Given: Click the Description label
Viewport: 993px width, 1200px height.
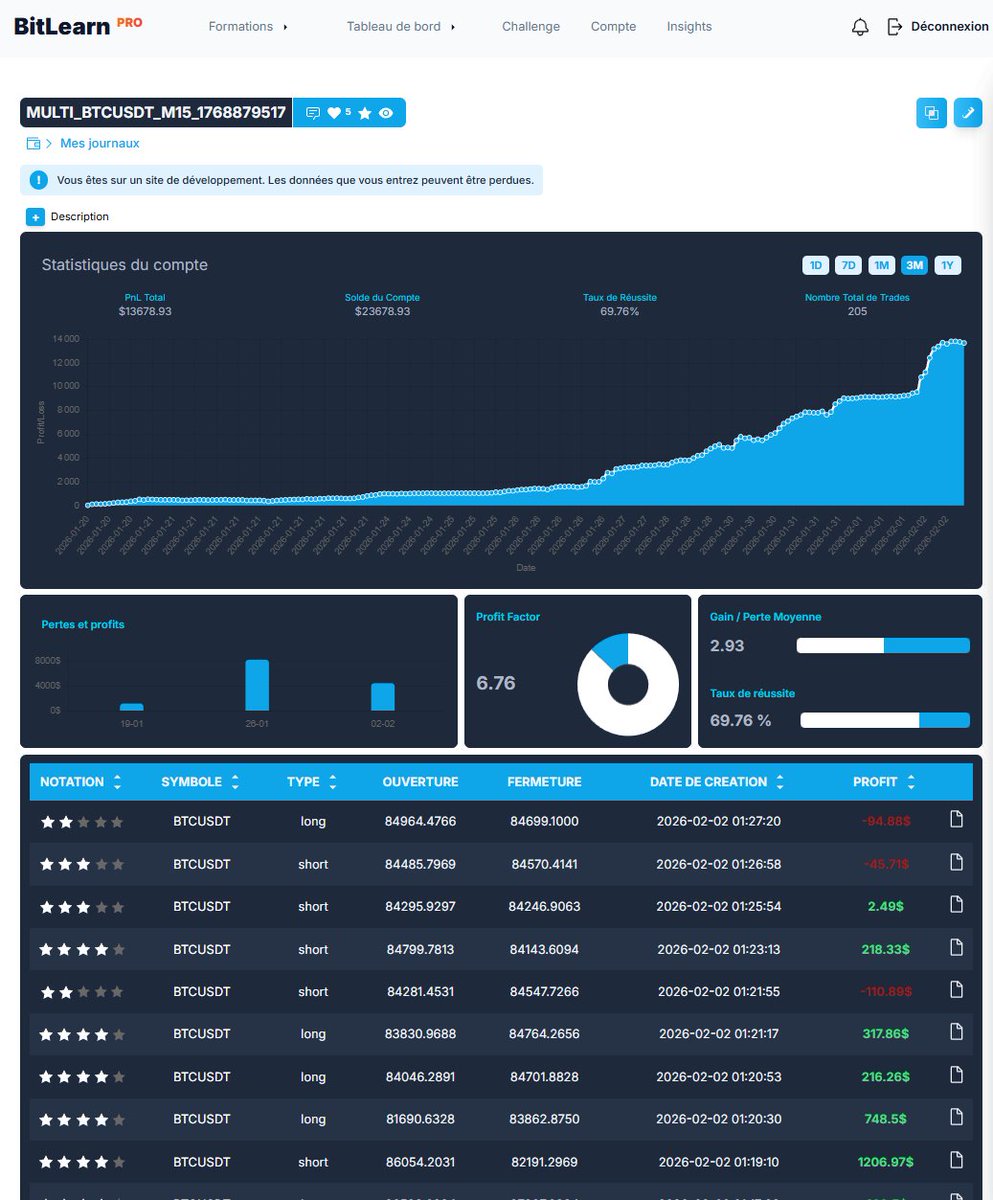Looking at the screenshot, I should pyautogui.click(x=80, y=217).
